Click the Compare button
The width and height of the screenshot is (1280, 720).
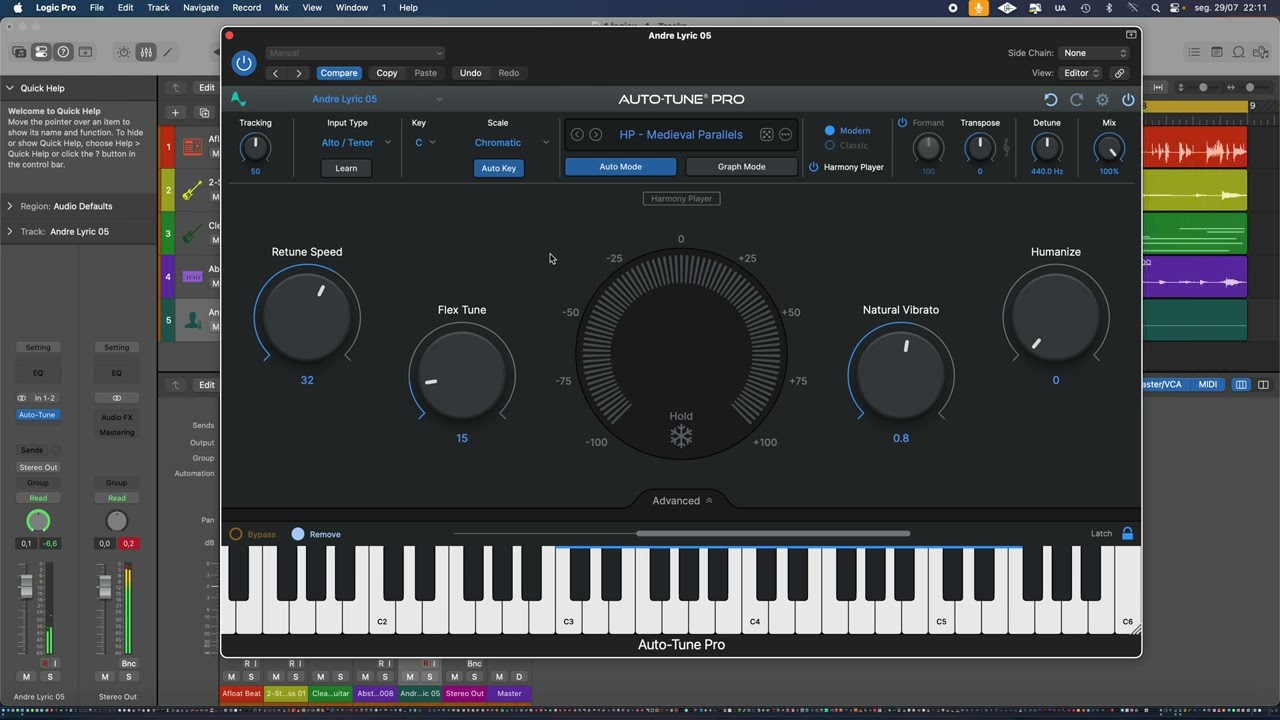pos(339,73)
